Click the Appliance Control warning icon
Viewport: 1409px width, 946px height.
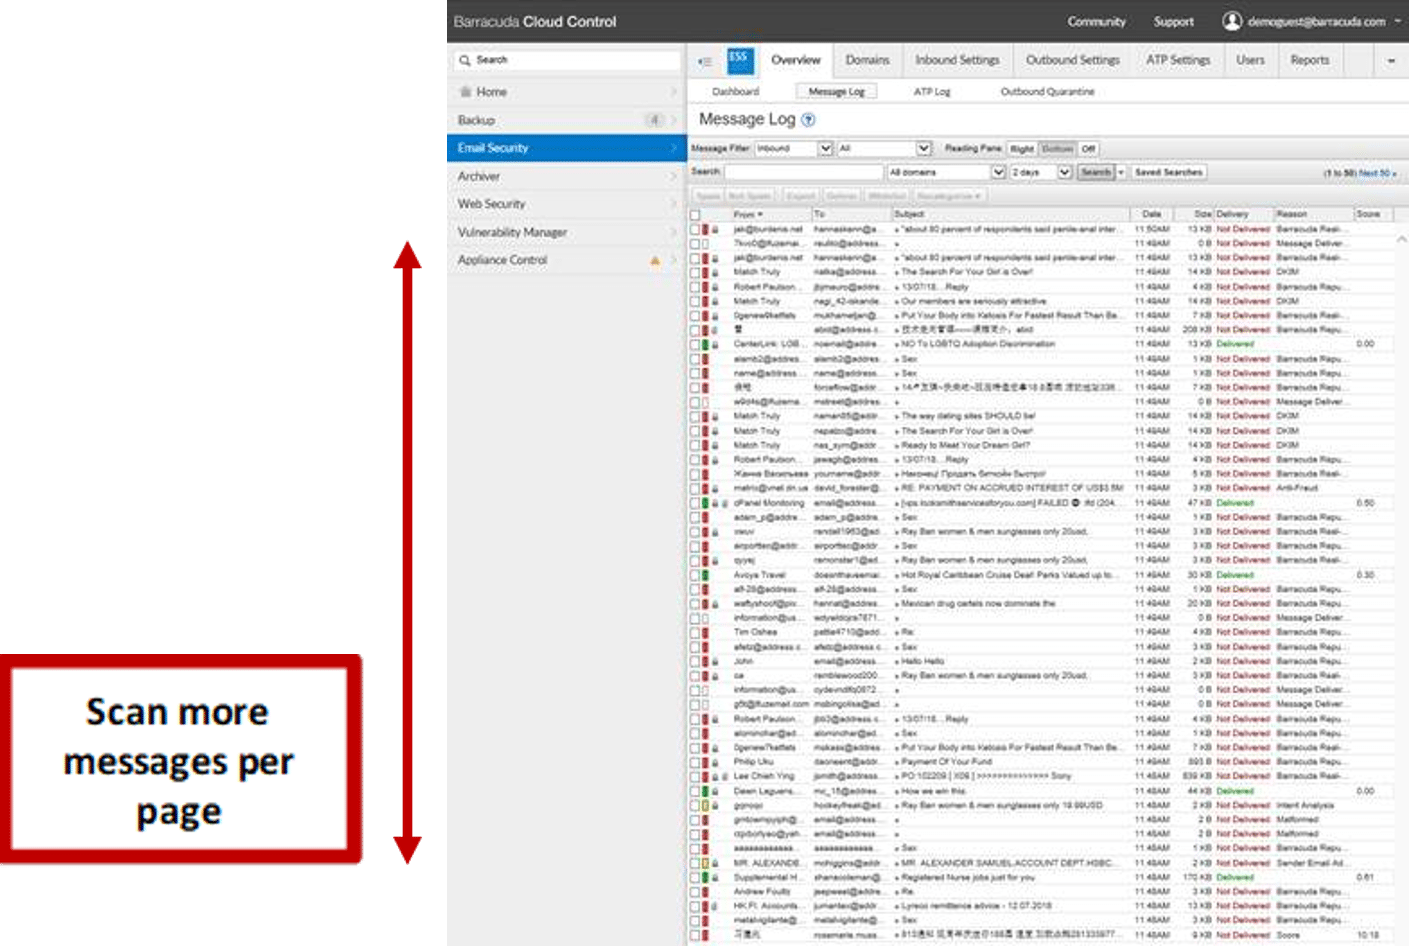[655, 260]
